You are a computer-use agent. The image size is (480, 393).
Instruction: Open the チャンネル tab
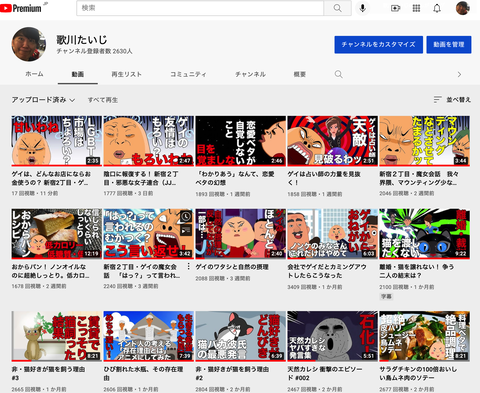tap(250, 74)
